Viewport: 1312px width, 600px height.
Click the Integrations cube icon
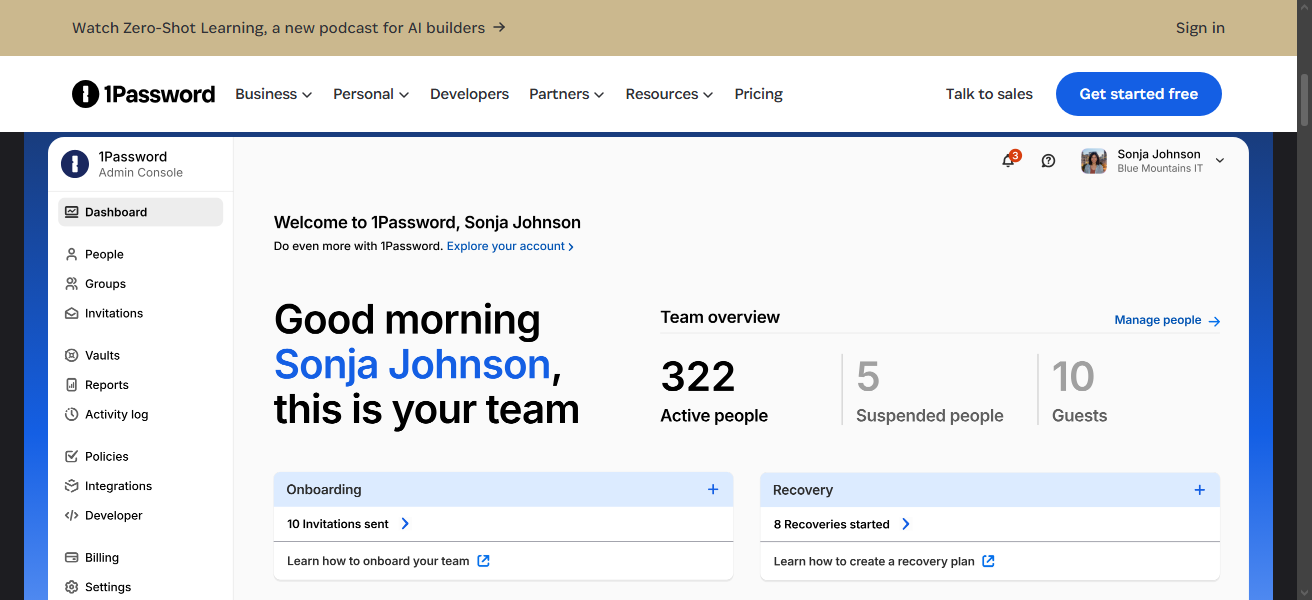click(x=72, y=486)
